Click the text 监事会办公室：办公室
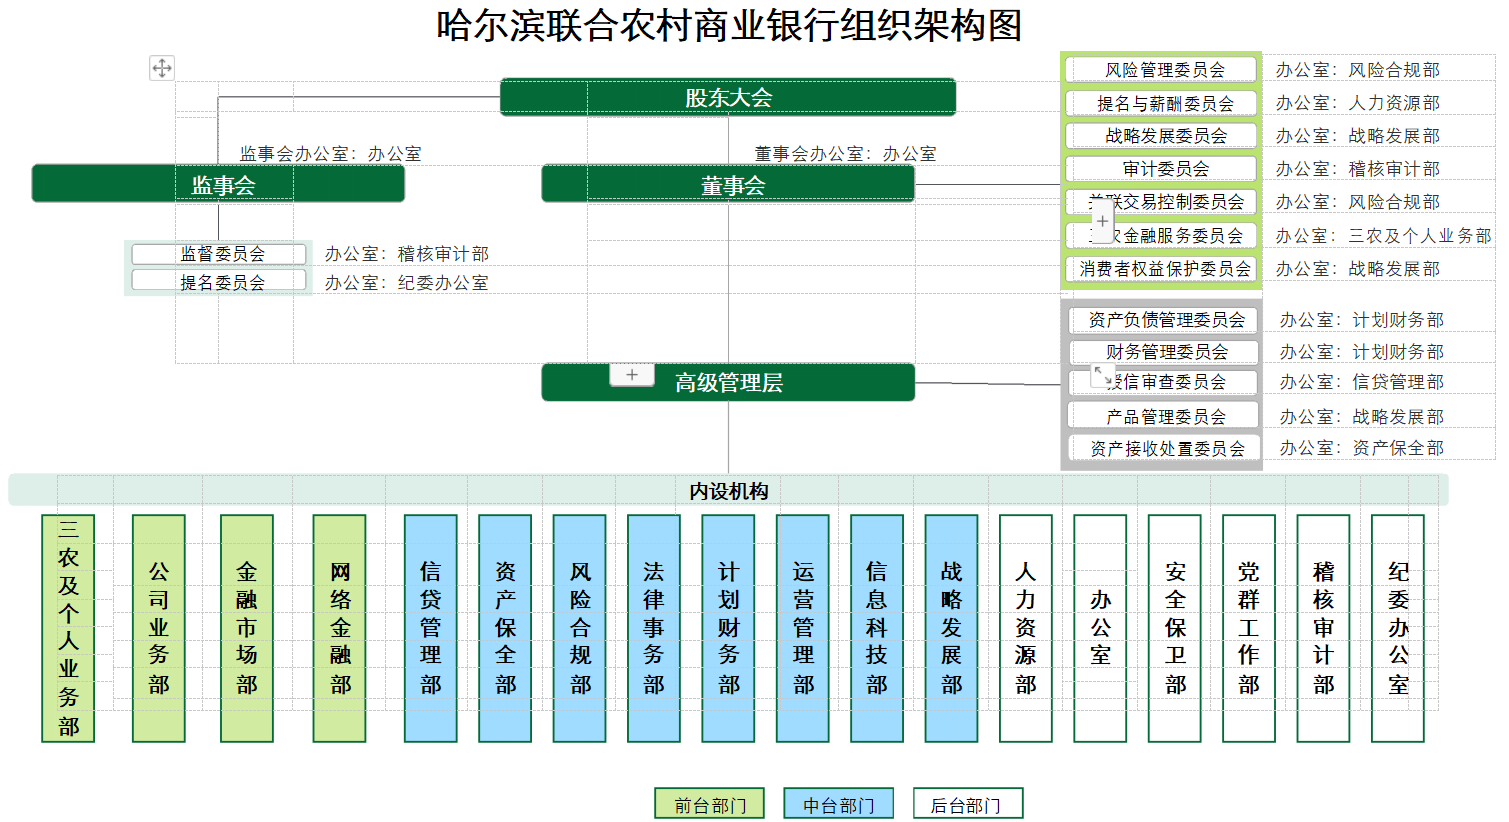Image resolution: width=1509 pixels, height=822 pixels. pos(330,153)
